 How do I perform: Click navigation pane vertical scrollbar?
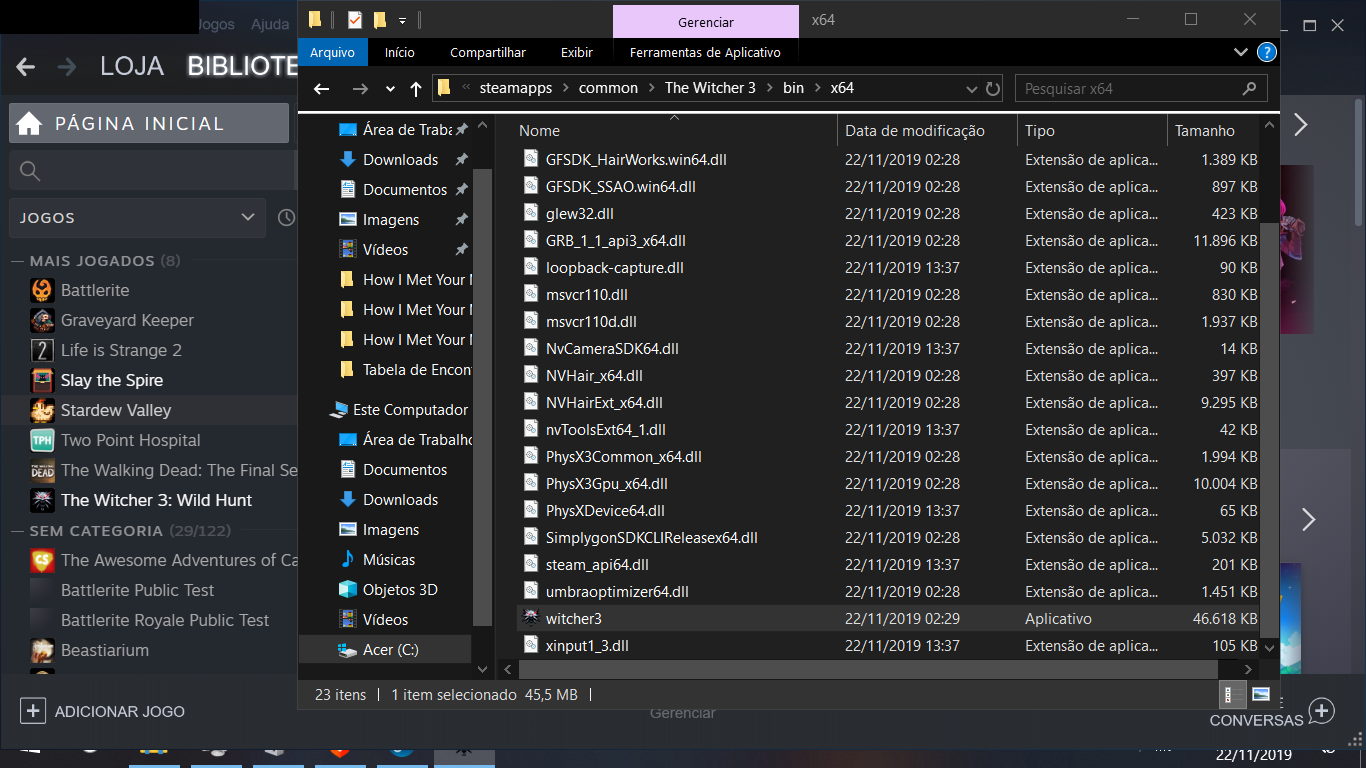[x=482, y=395]
